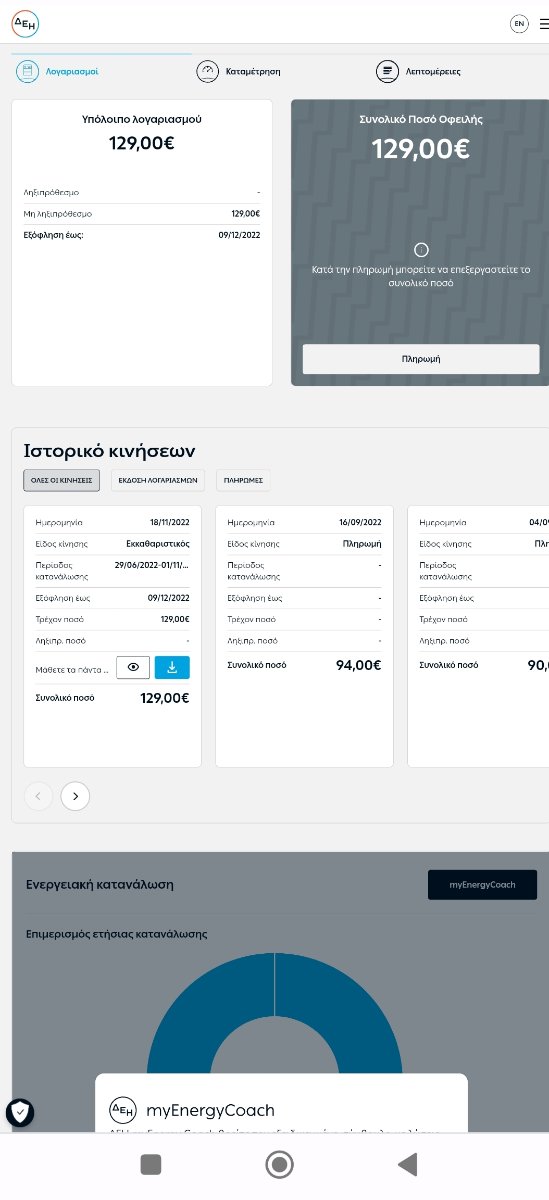
Task: Click the Πληρωμή payment button
Action: 421,358
